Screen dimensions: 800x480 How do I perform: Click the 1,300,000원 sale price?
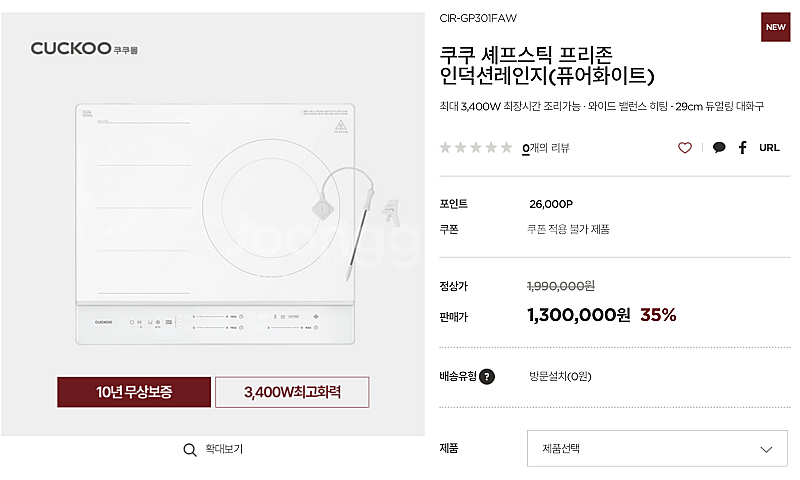pyautogui.click(x=579, y=315)
